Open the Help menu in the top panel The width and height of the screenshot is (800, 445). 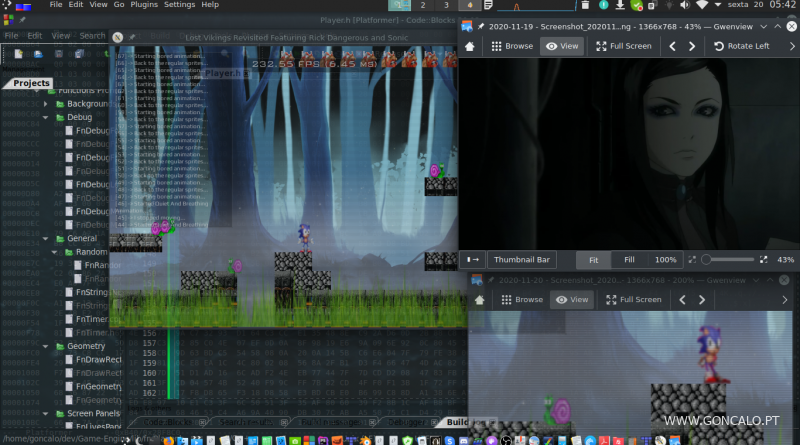pos(210,5)
